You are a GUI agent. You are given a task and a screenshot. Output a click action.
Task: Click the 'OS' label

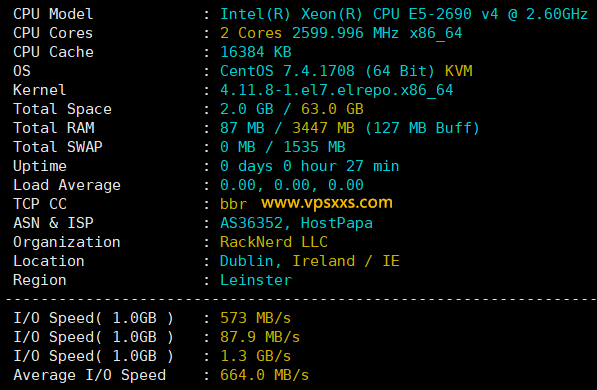click(x=22, y=71)
